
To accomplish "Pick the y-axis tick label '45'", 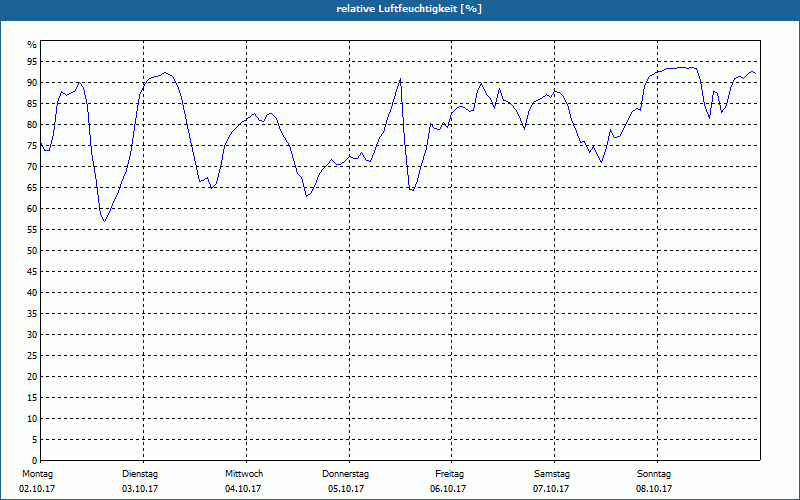I will (32, 271).
